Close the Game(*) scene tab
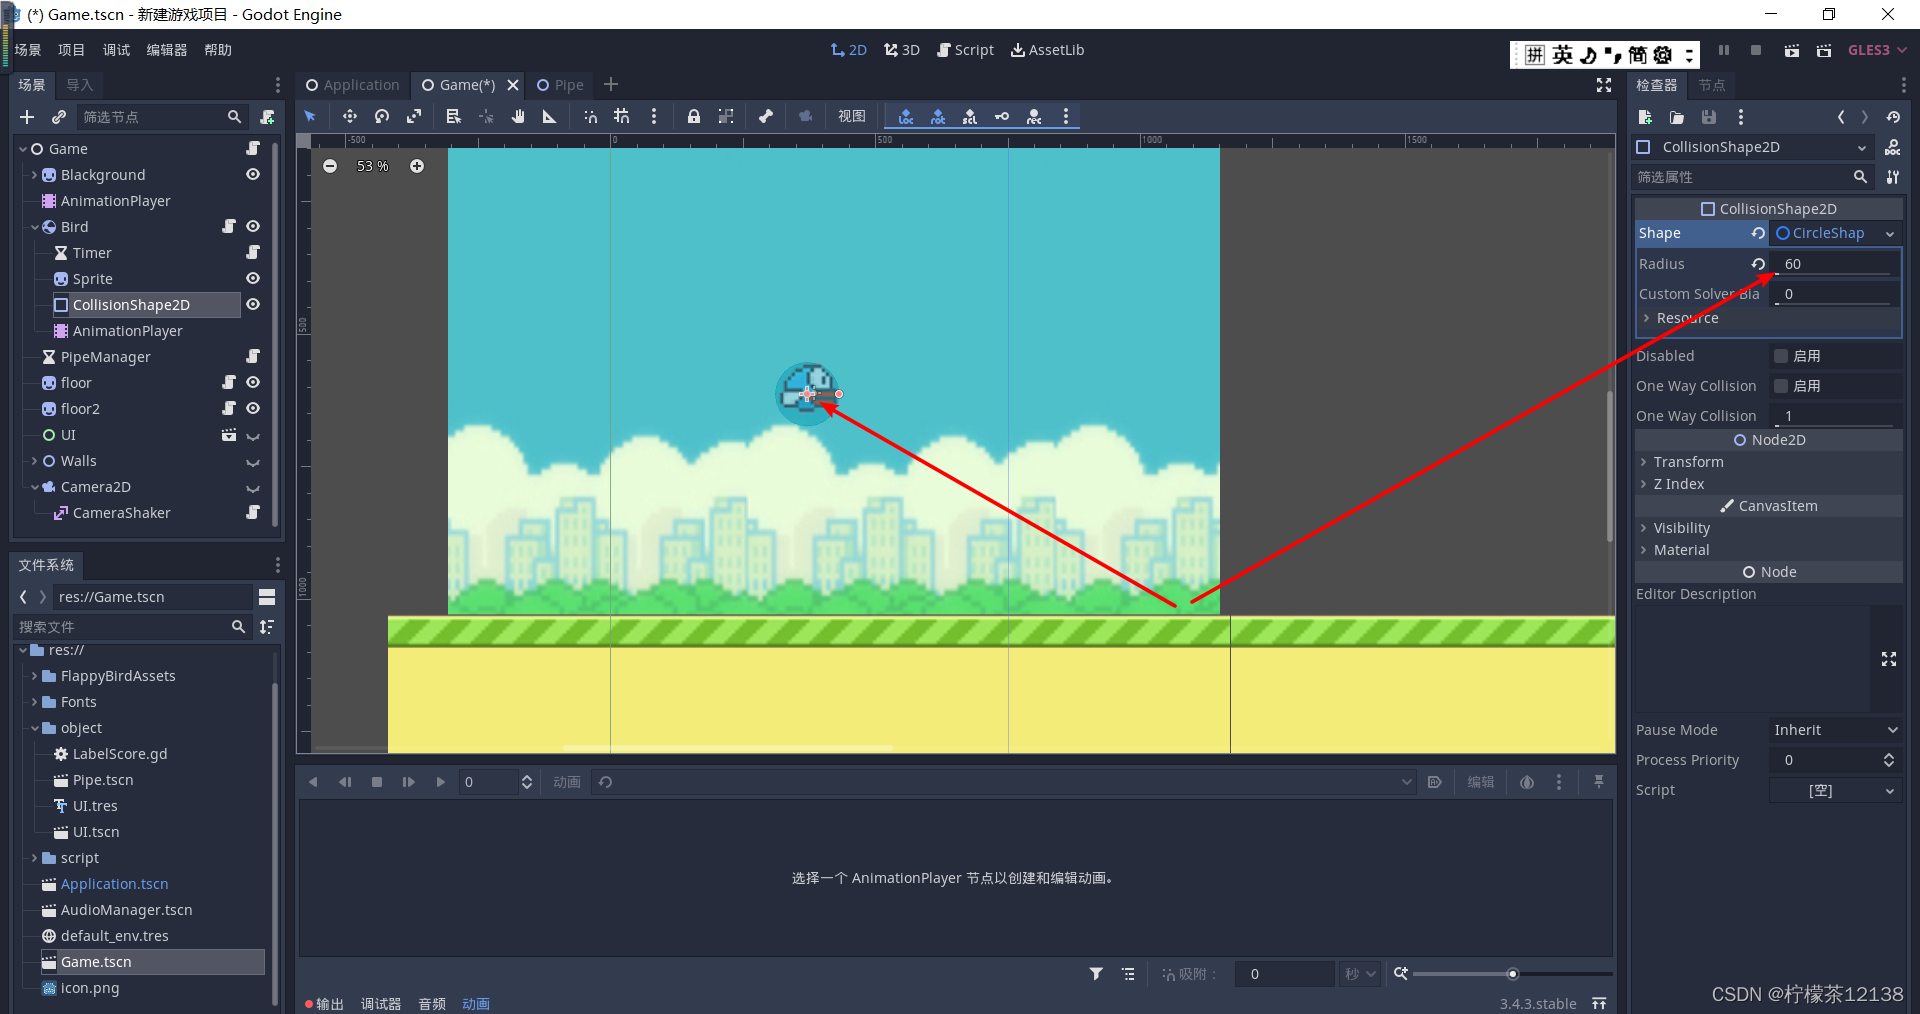Viewport: 1920px width, 1014px height. click(513, 85)
